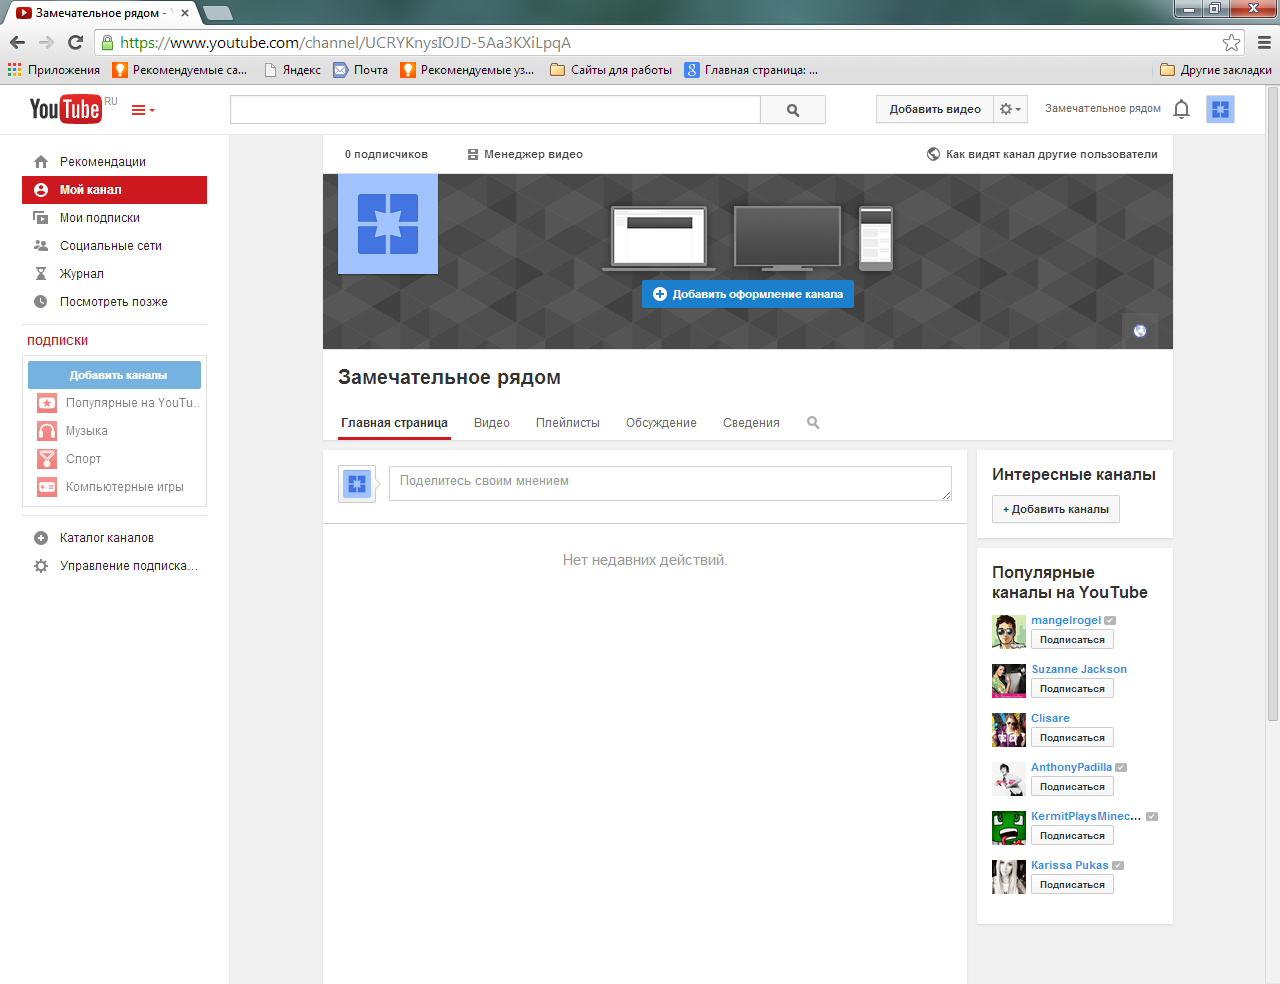Close the Замечательное рядом browser tab
Image resolution: width=1280 pixels, height=984 pixels.
pyautogui.click(x=185, y=13)
